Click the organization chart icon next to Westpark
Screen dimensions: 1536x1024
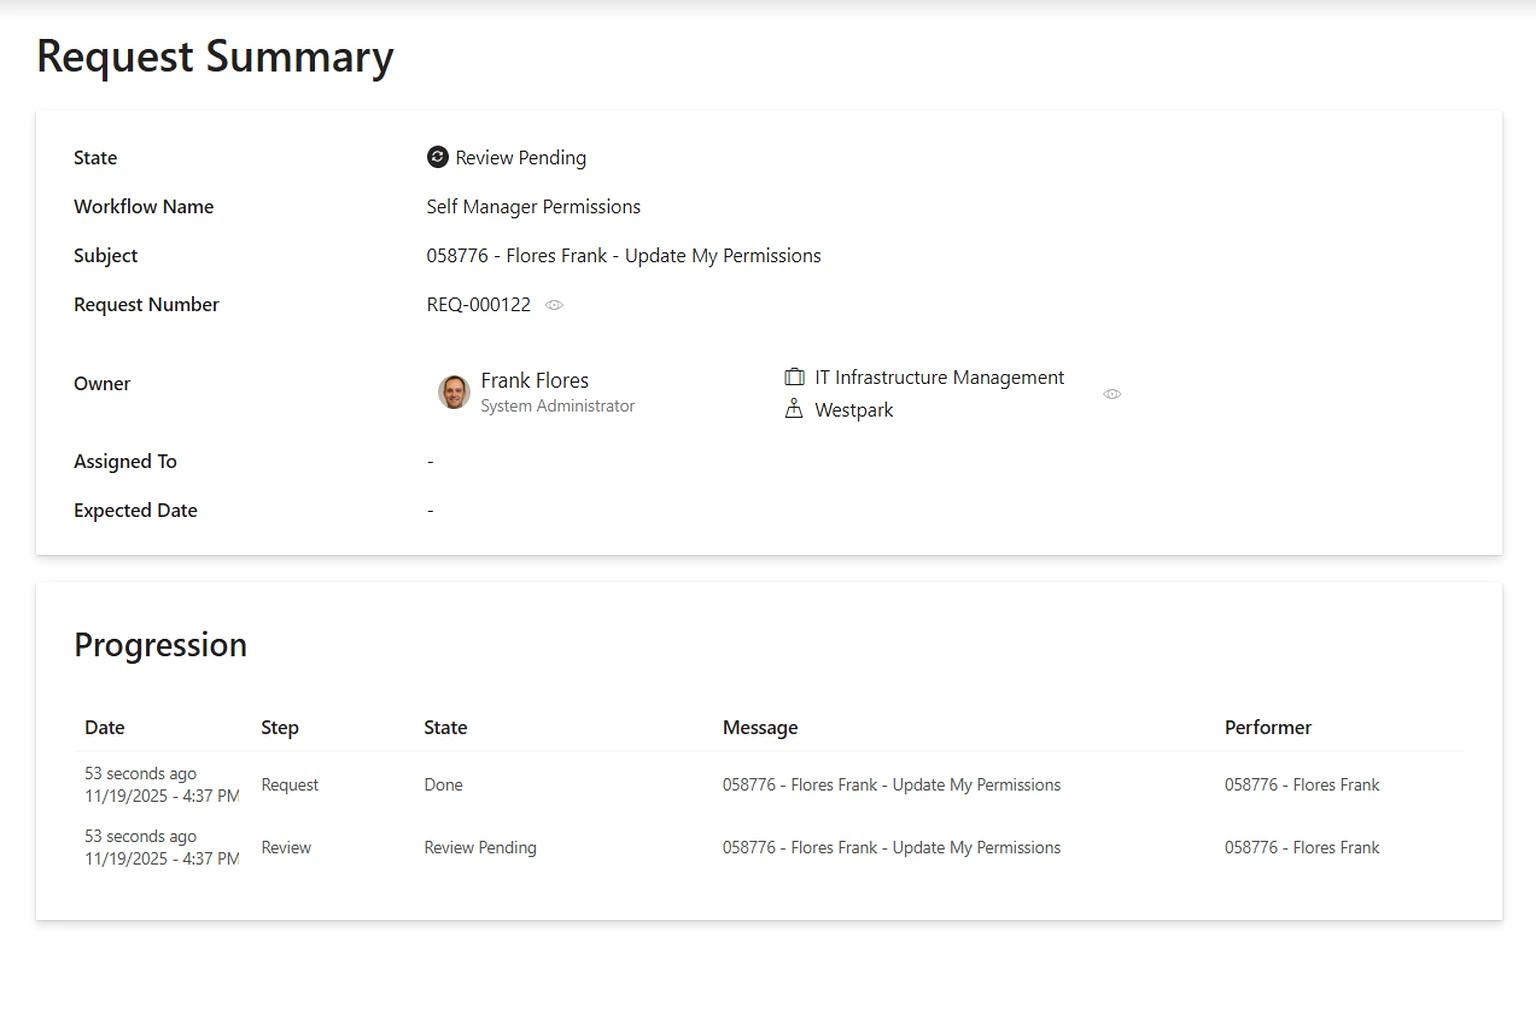point(794,409)
